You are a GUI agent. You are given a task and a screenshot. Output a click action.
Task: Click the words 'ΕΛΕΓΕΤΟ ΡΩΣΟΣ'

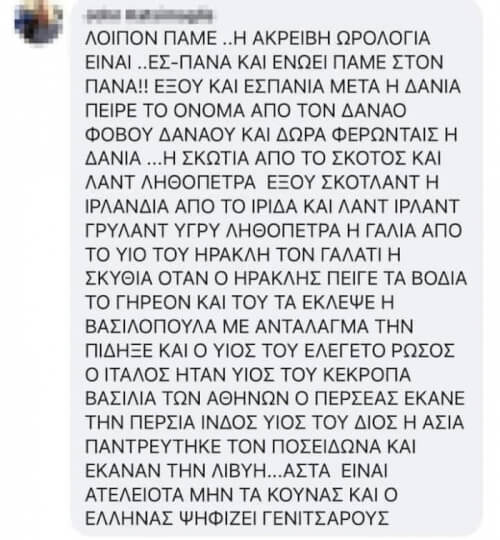(x=380, y=351)
